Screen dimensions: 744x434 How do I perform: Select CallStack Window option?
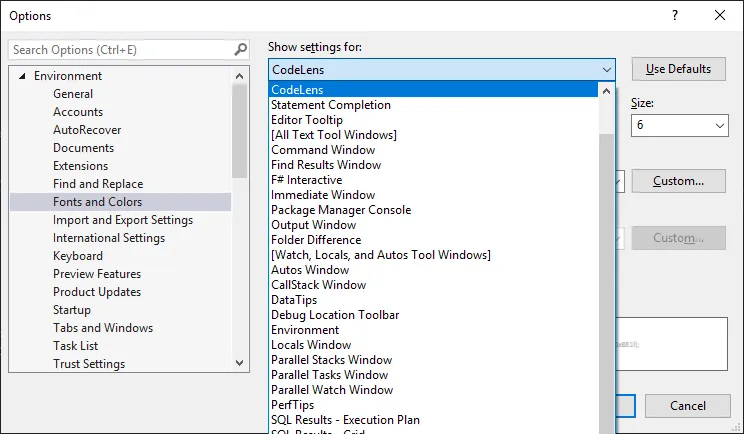[433, 285]
